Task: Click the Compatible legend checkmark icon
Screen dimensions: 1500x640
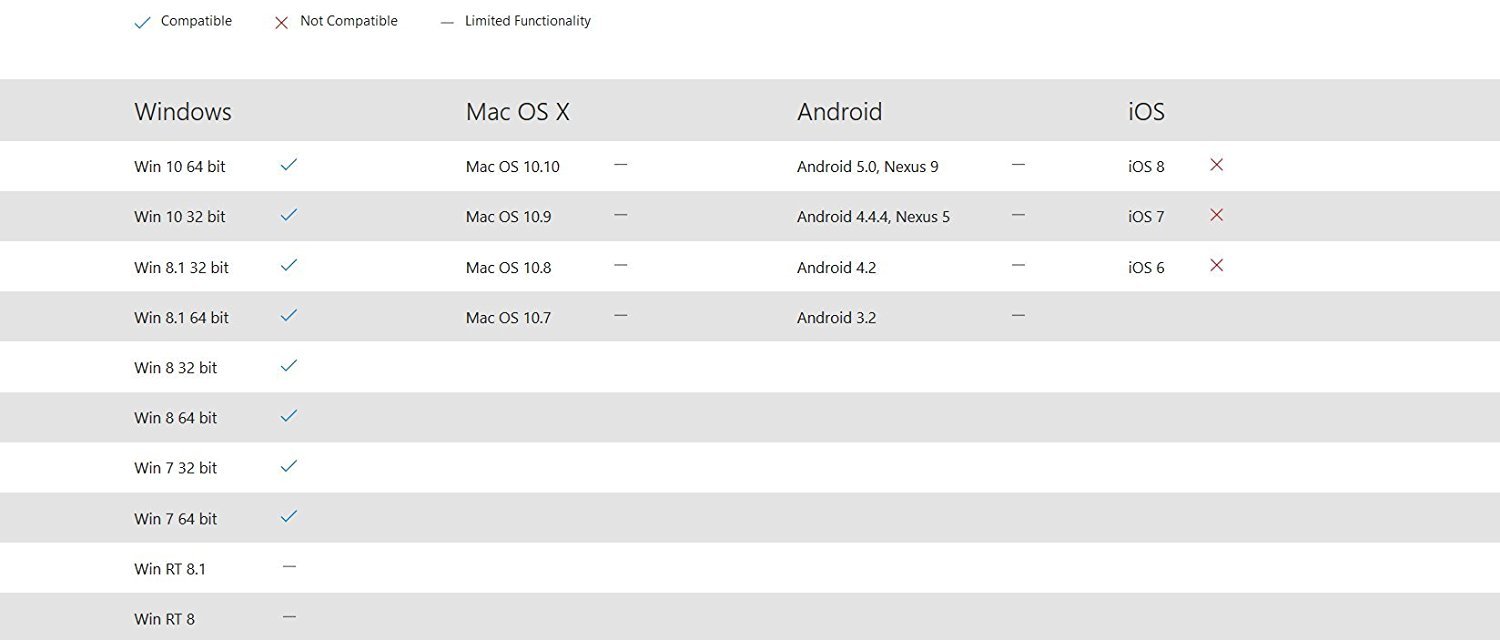Action: point(142,22)
